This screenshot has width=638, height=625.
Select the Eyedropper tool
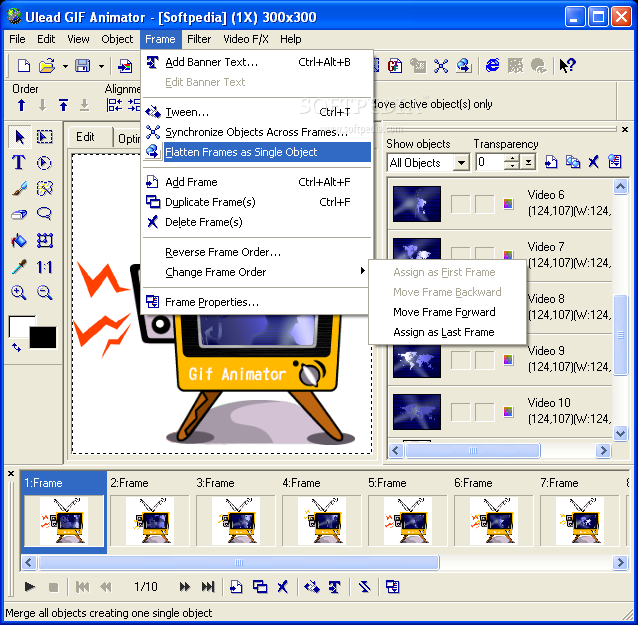pyautogui.click(x=19, y=267)
